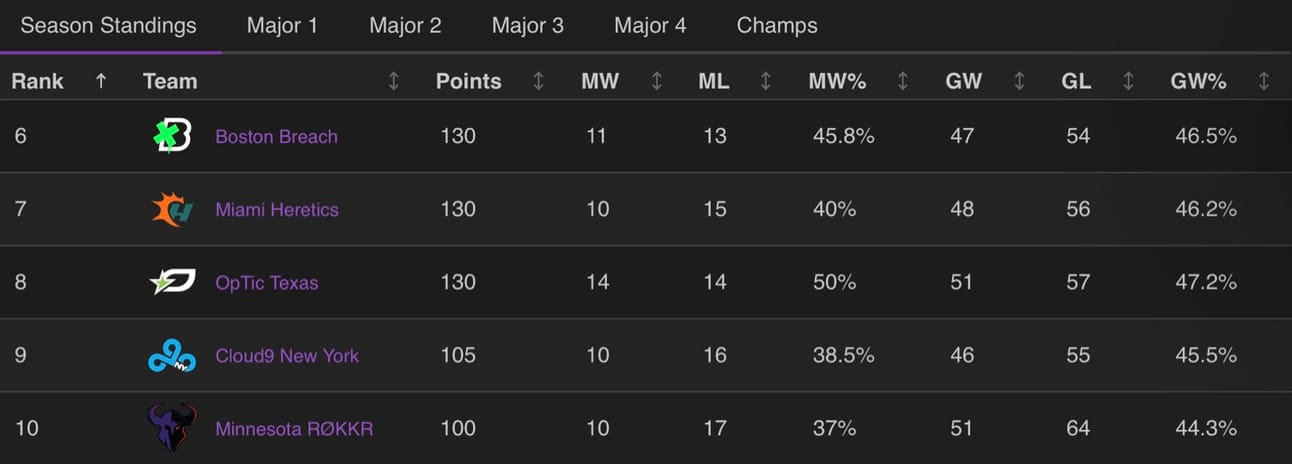1292x464 pixels.
Task: Click the Miami Heretics team logo
Action: [x=171, y=209]
